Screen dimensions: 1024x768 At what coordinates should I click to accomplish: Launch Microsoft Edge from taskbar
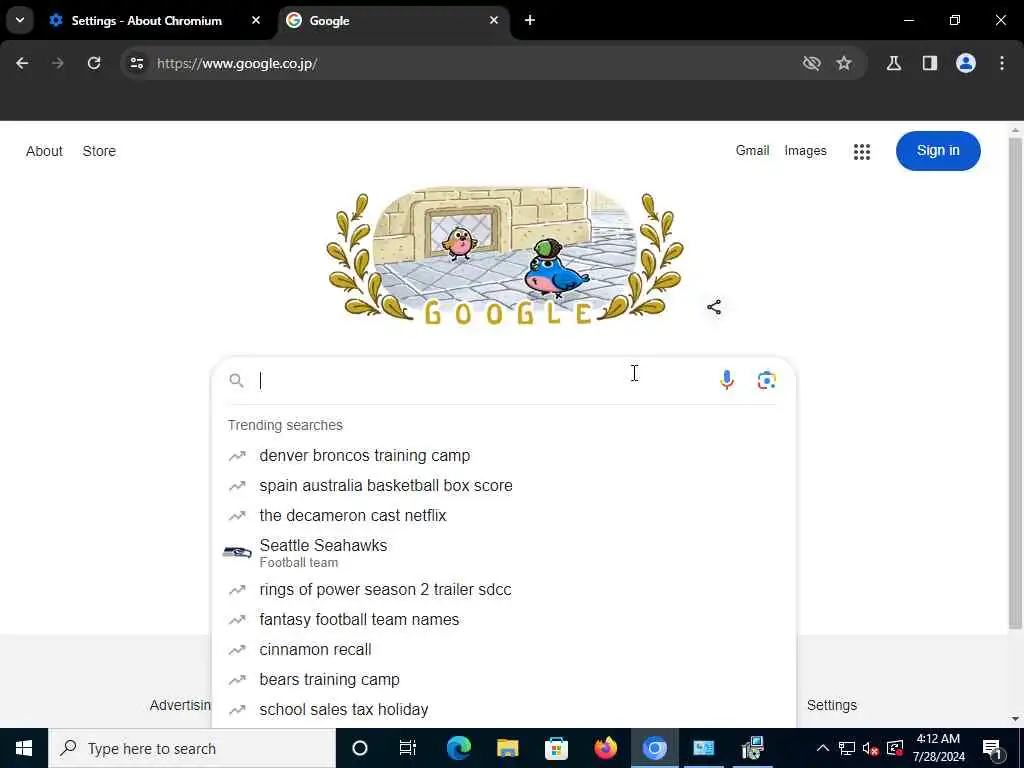pyautogui.click(x=458, y=748)
